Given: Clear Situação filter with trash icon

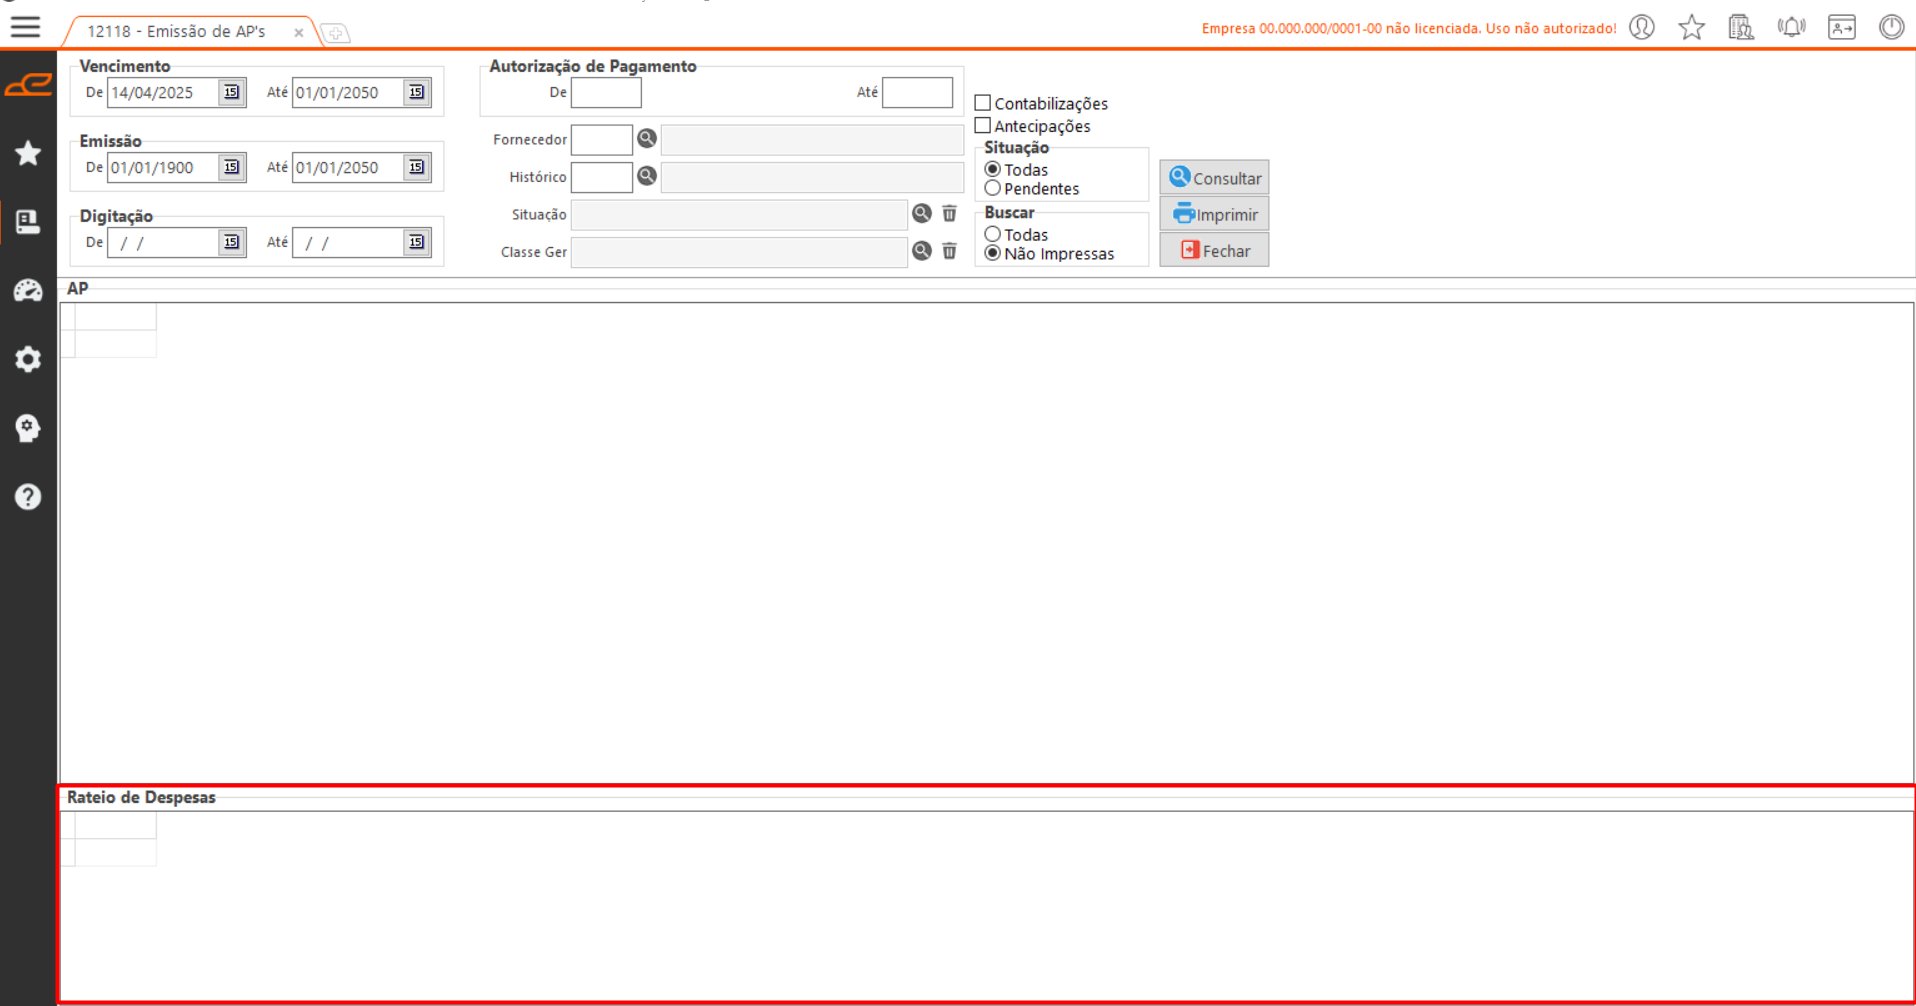Looking at the screenshot, I should coord(949,214).
